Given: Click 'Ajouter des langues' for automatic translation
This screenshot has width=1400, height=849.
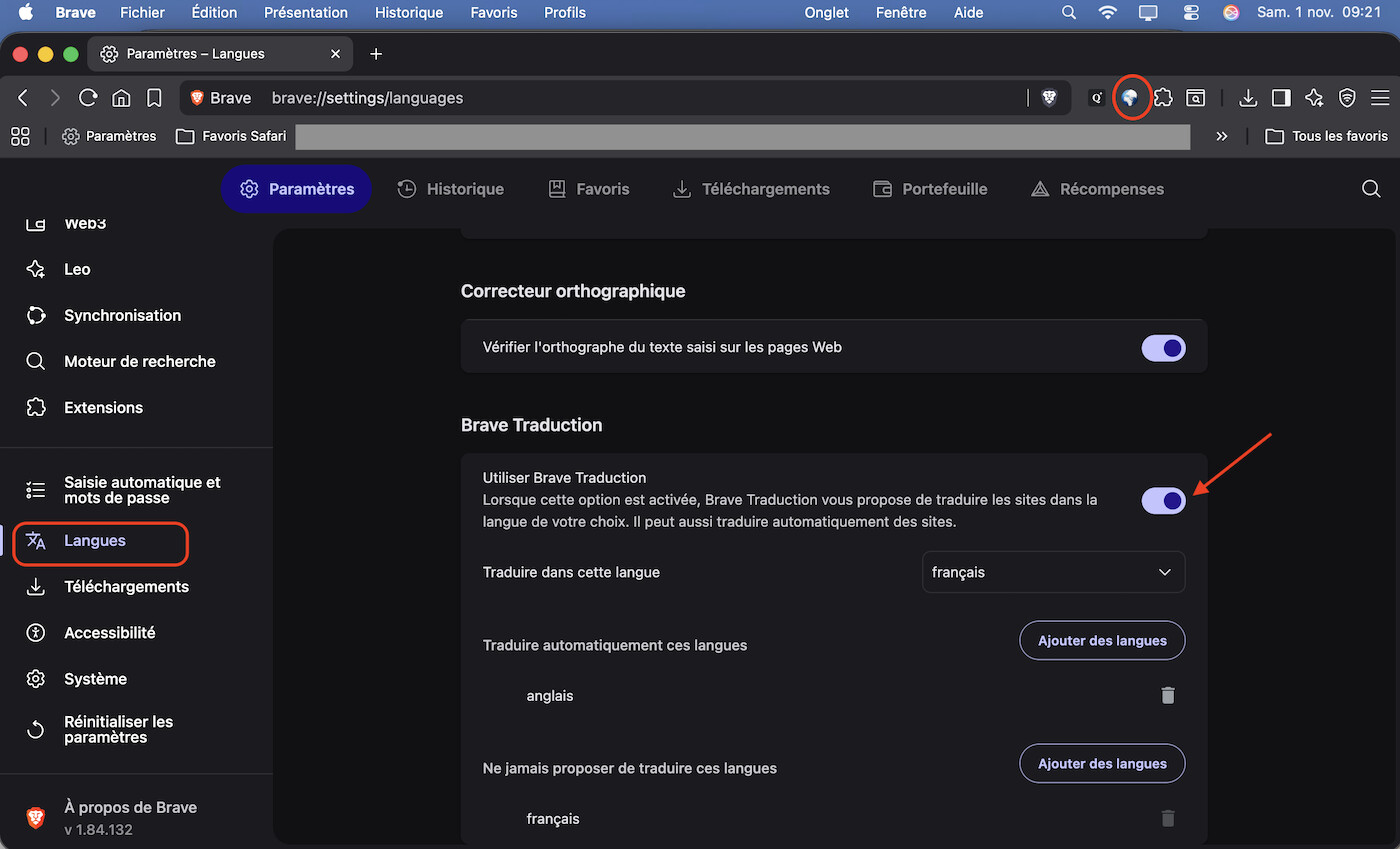Looking at the screenshot, I should (1102, 641).
